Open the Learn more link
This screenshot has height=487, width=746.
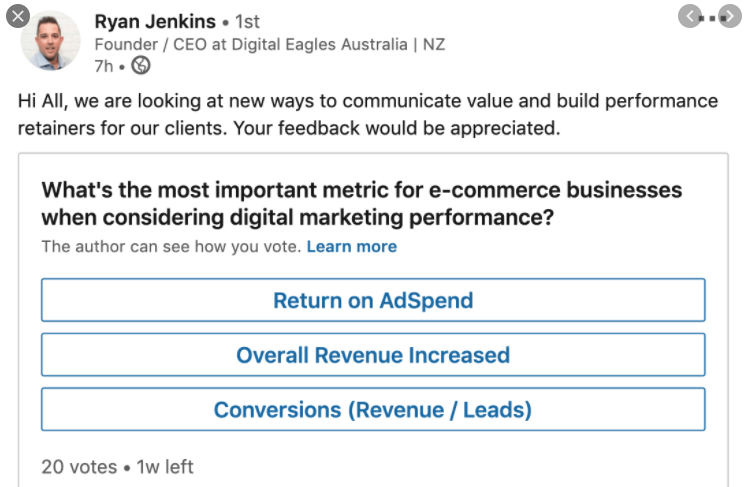point(352,246)
